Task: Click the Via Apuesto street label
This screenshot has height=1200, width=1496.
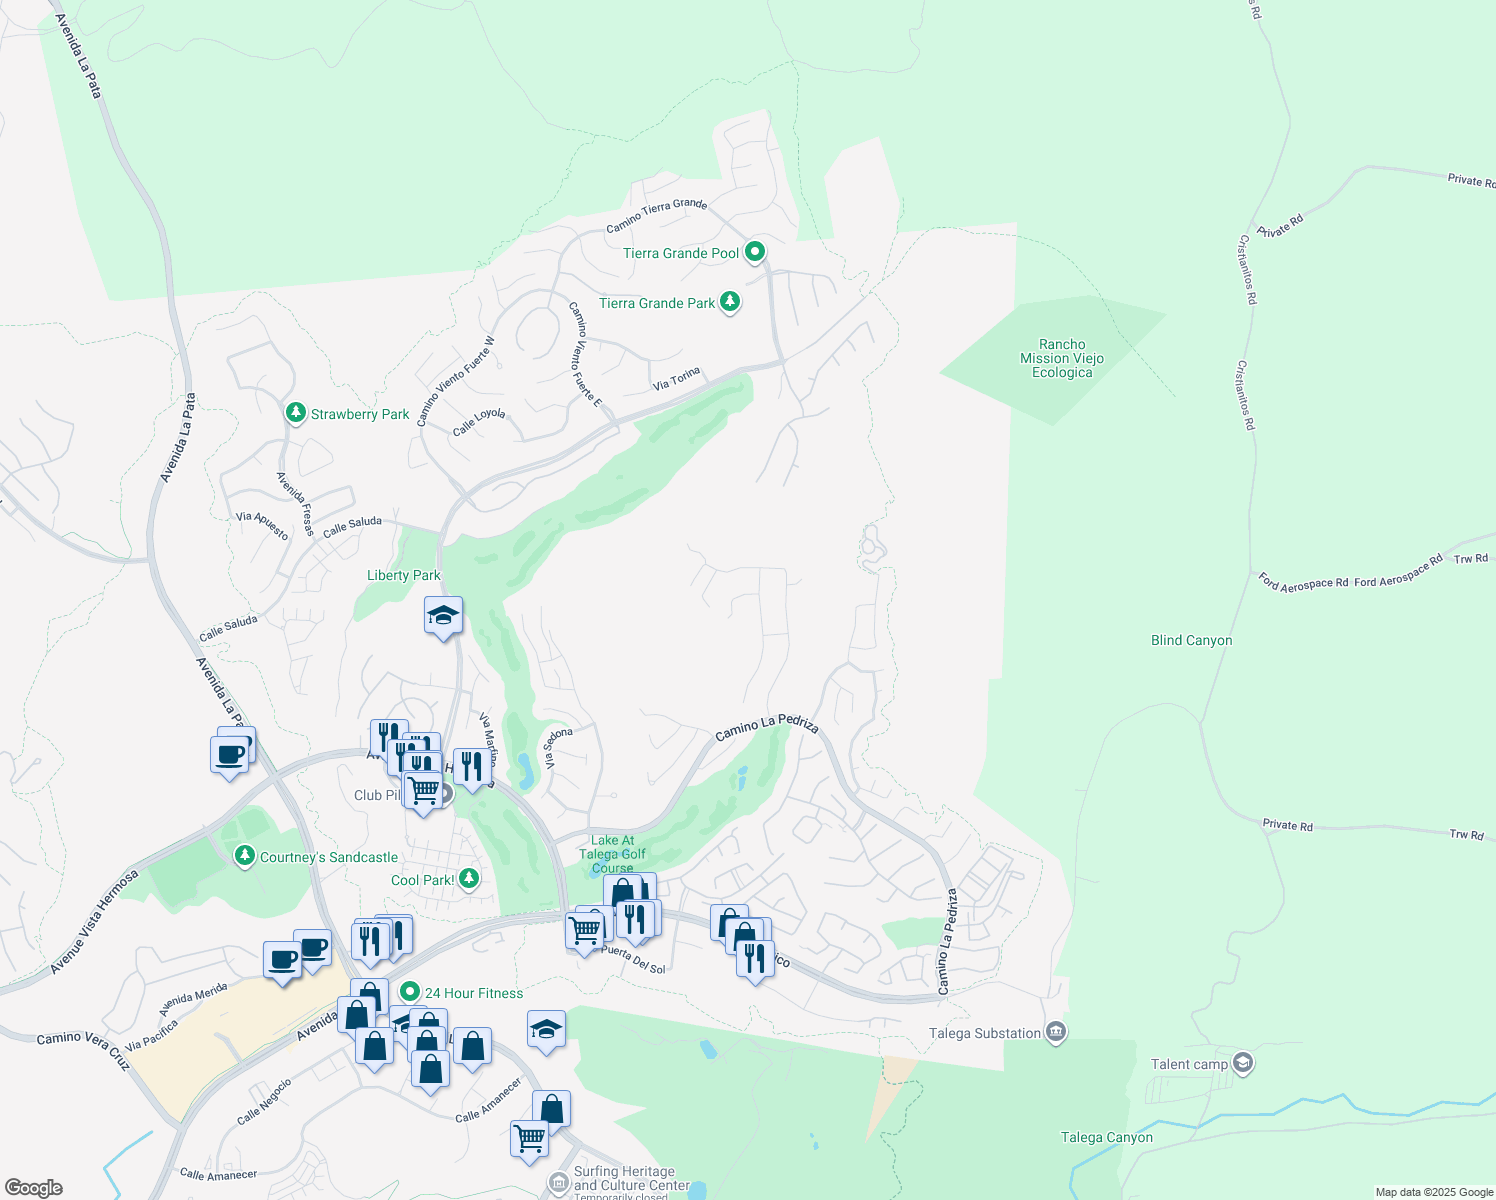Action: (262, 526)
